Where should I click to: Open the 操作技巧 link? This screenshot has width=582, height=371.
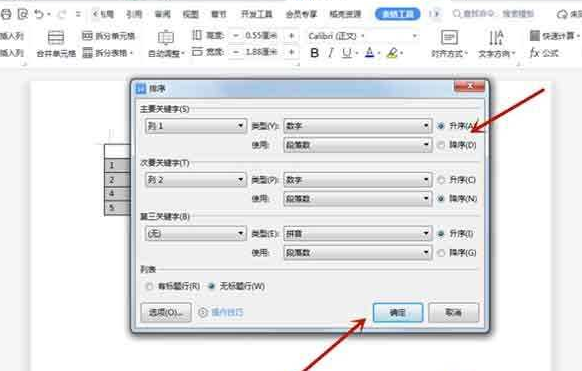point(227,312)
